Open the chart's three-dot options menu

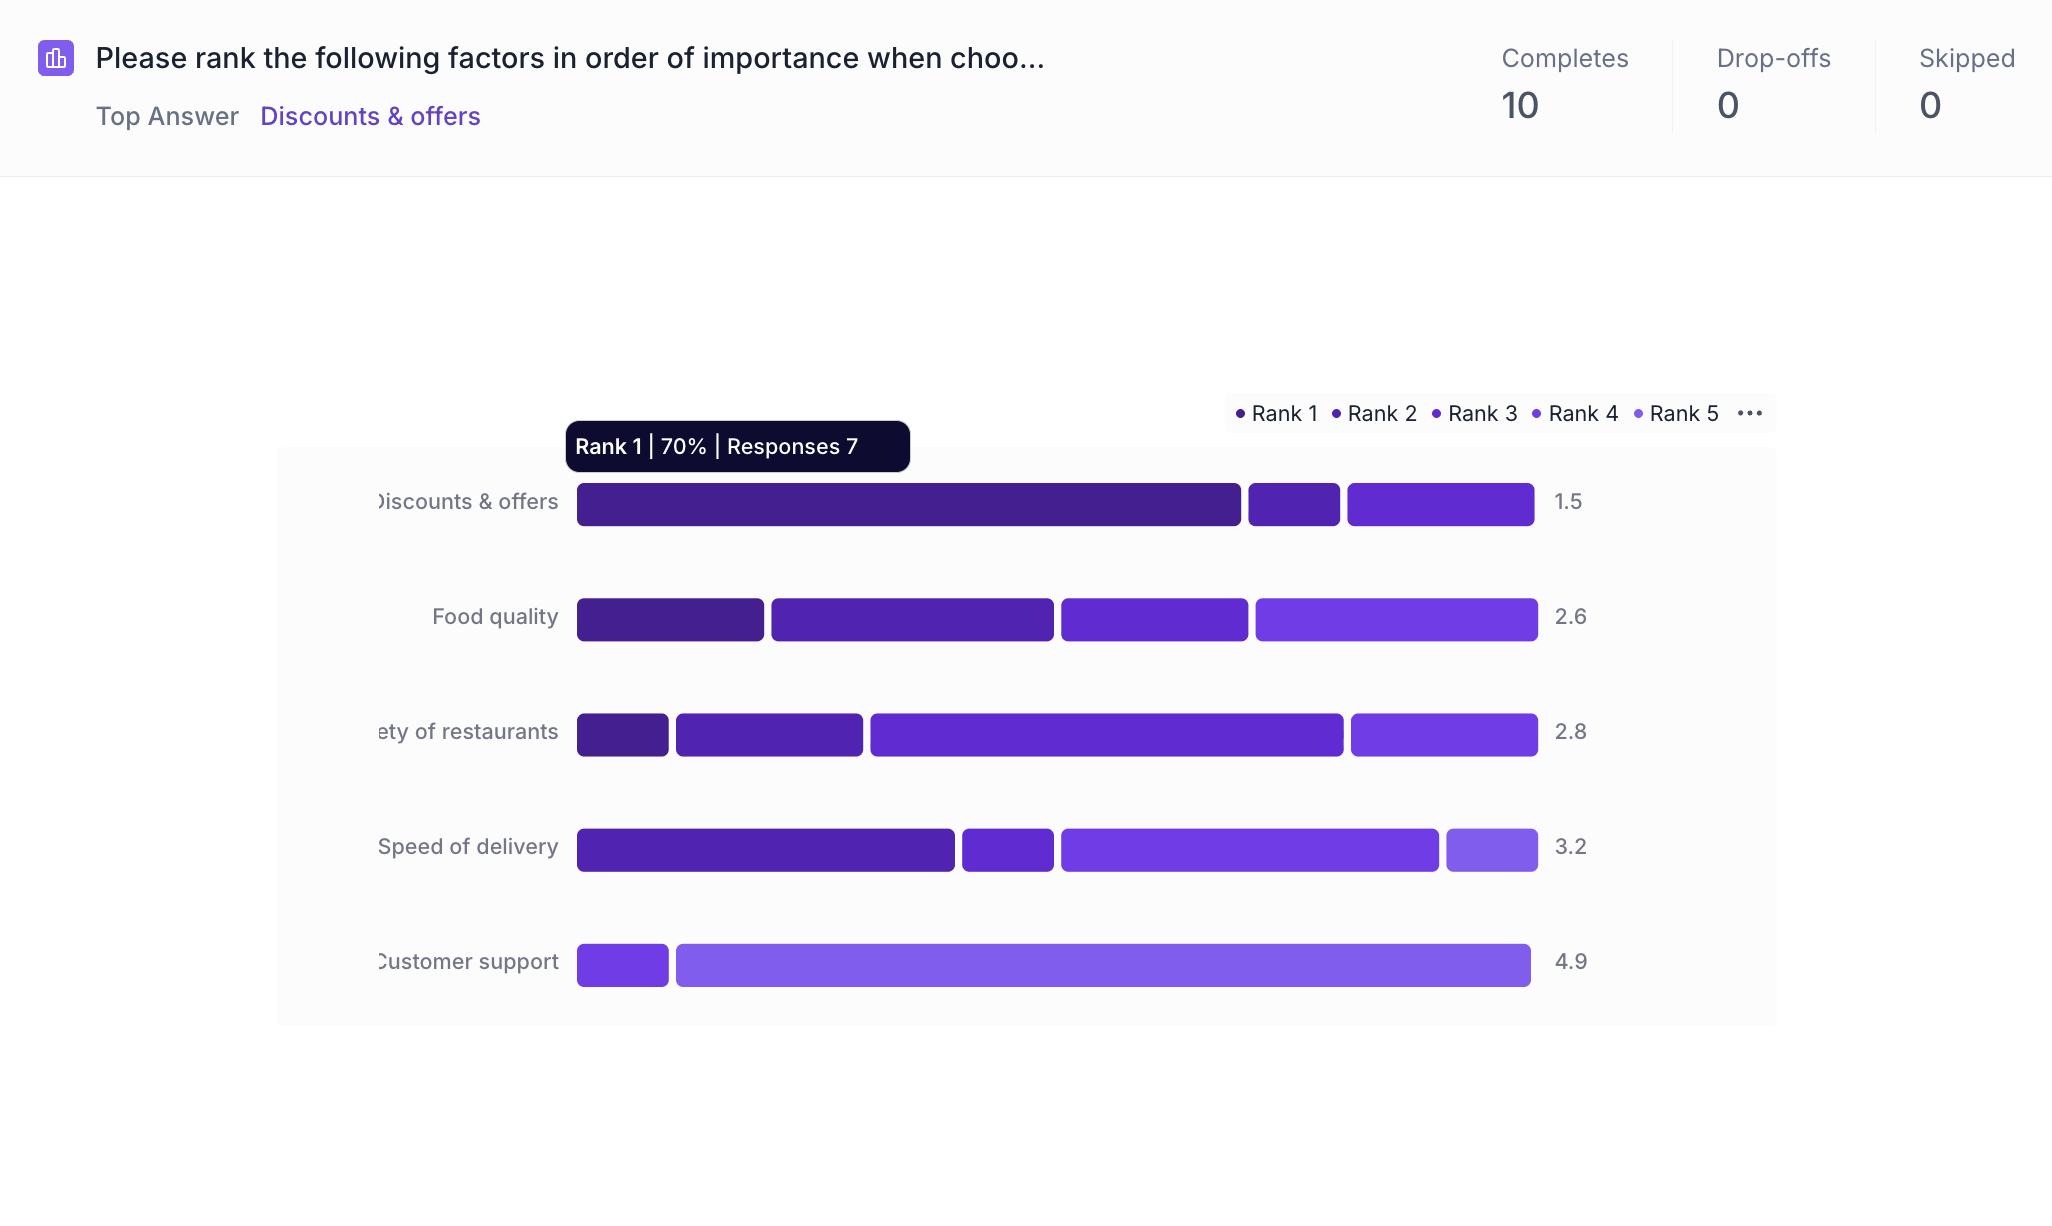tap(1749, 413)
